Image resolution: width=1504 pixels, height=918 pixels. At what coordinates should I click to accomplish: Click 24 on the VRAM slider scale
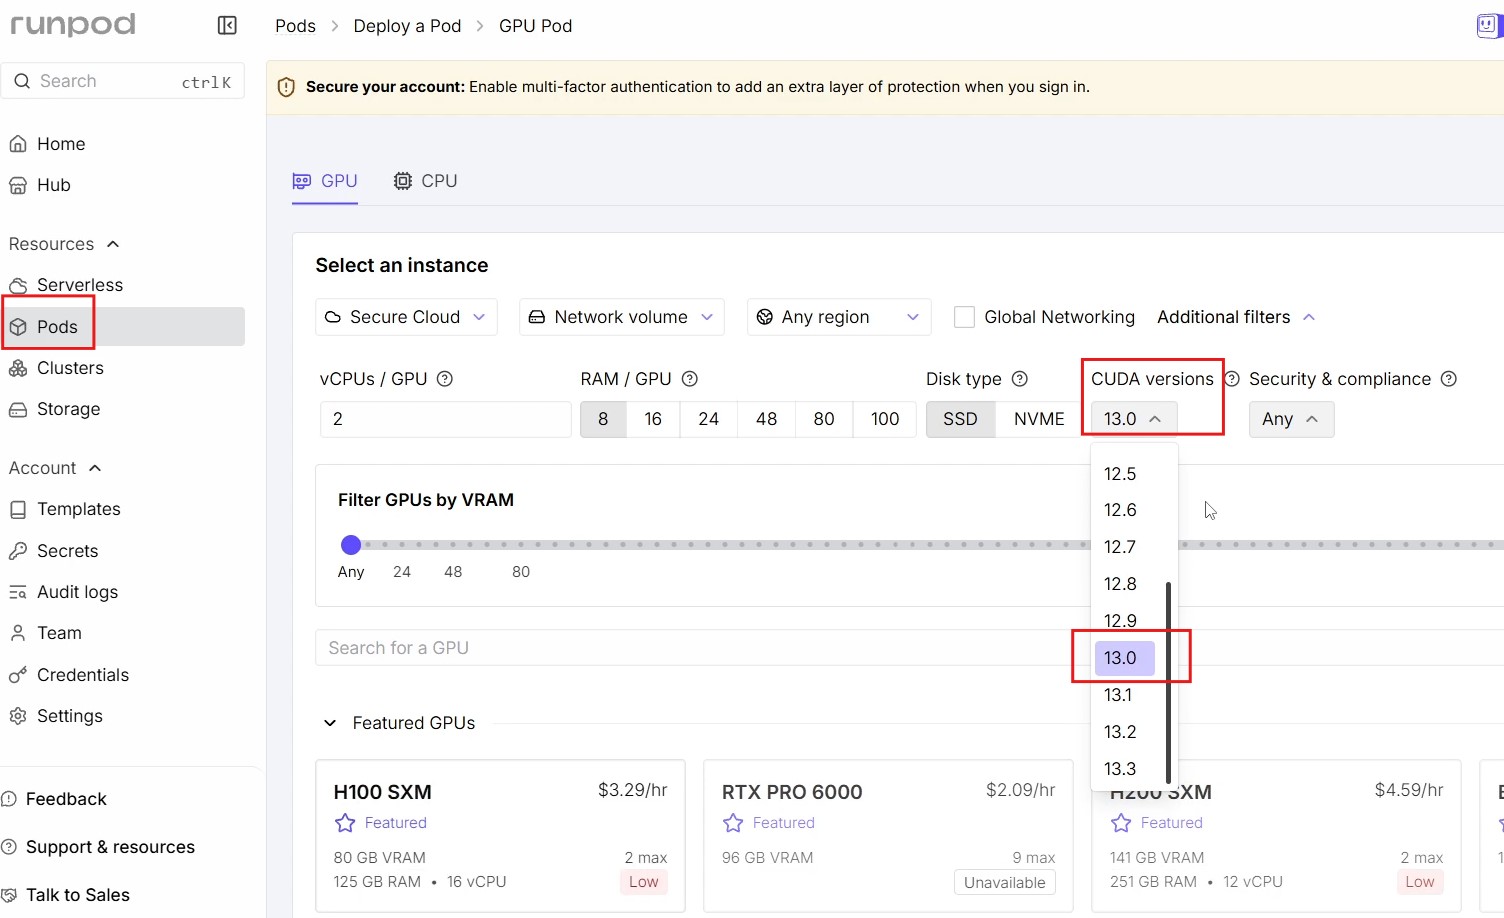[402, 572]
